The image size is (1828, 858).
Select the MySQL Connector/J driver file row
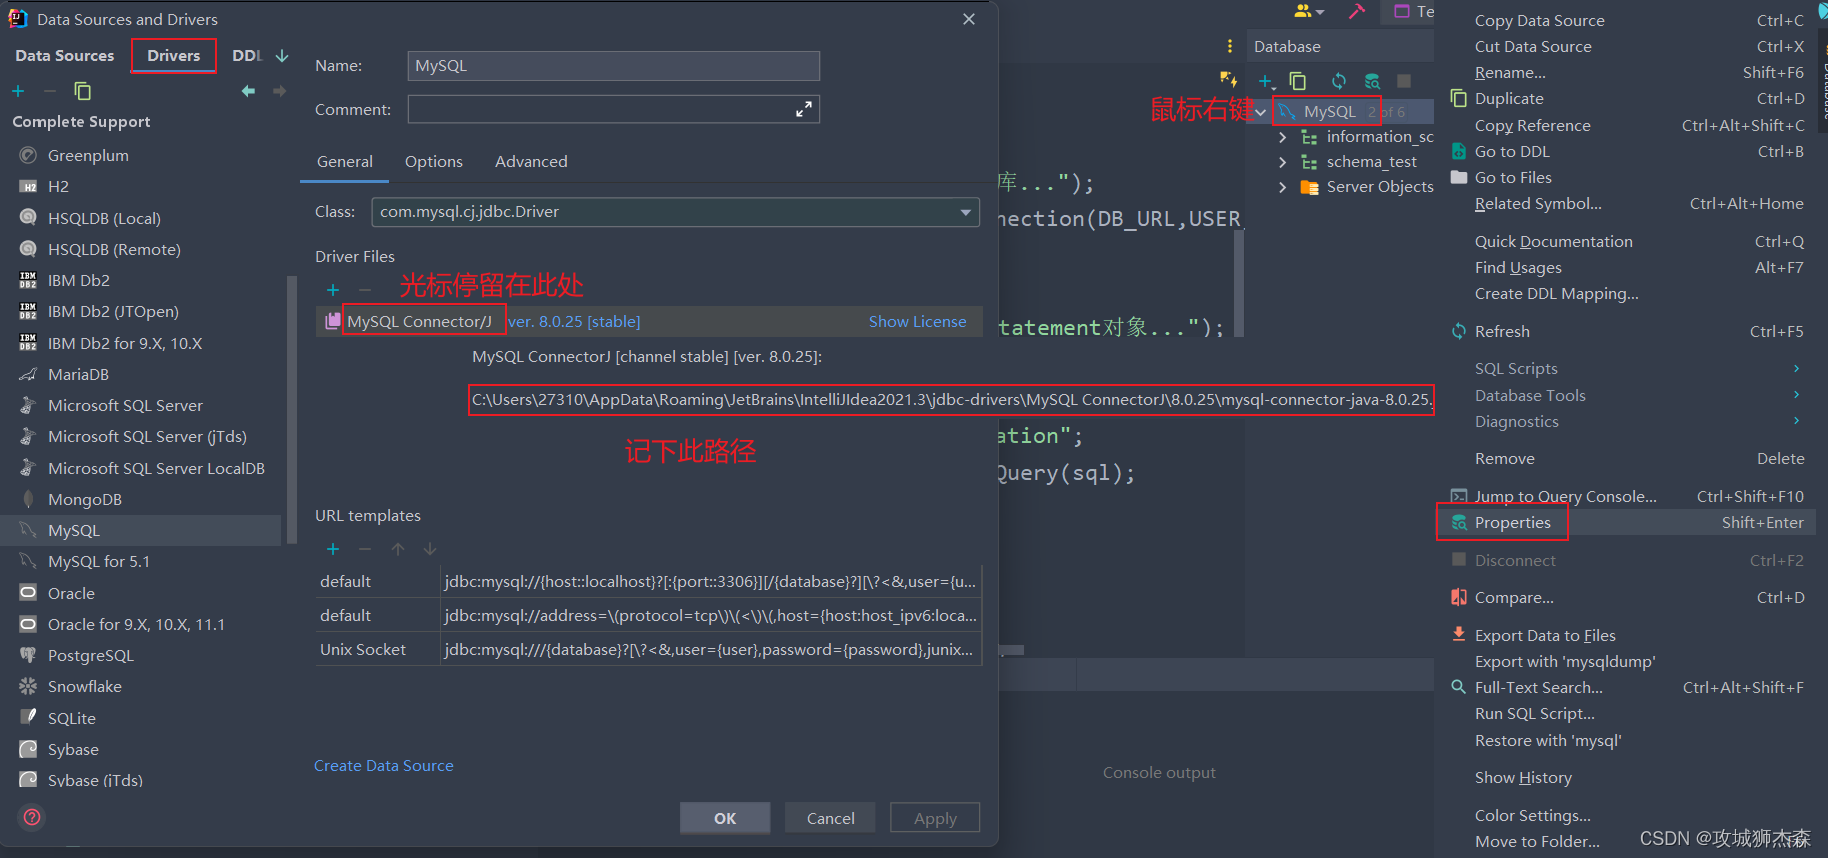pos(648,321)
